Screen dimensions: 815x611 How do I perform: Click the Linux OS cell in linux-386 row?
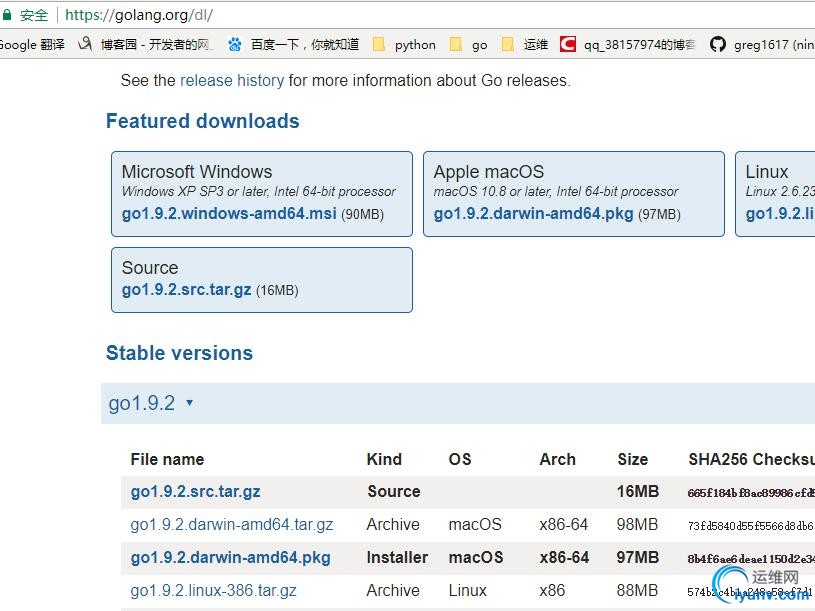pyautogui.click(x=468, y=591)
